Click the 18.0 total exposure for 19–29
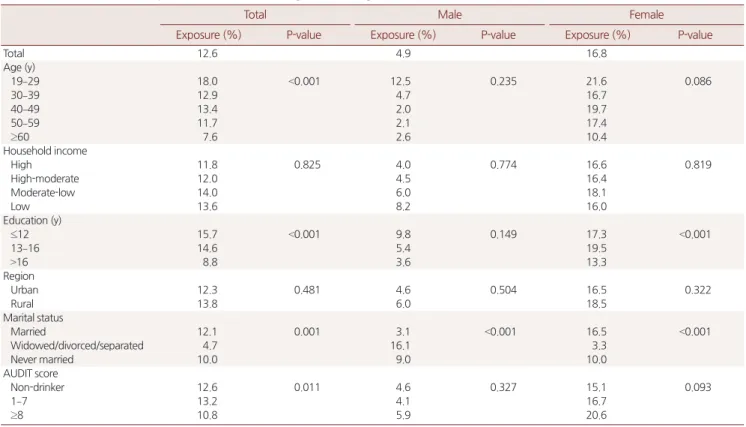Screen dimensions: 746x427 coord(207,81)
